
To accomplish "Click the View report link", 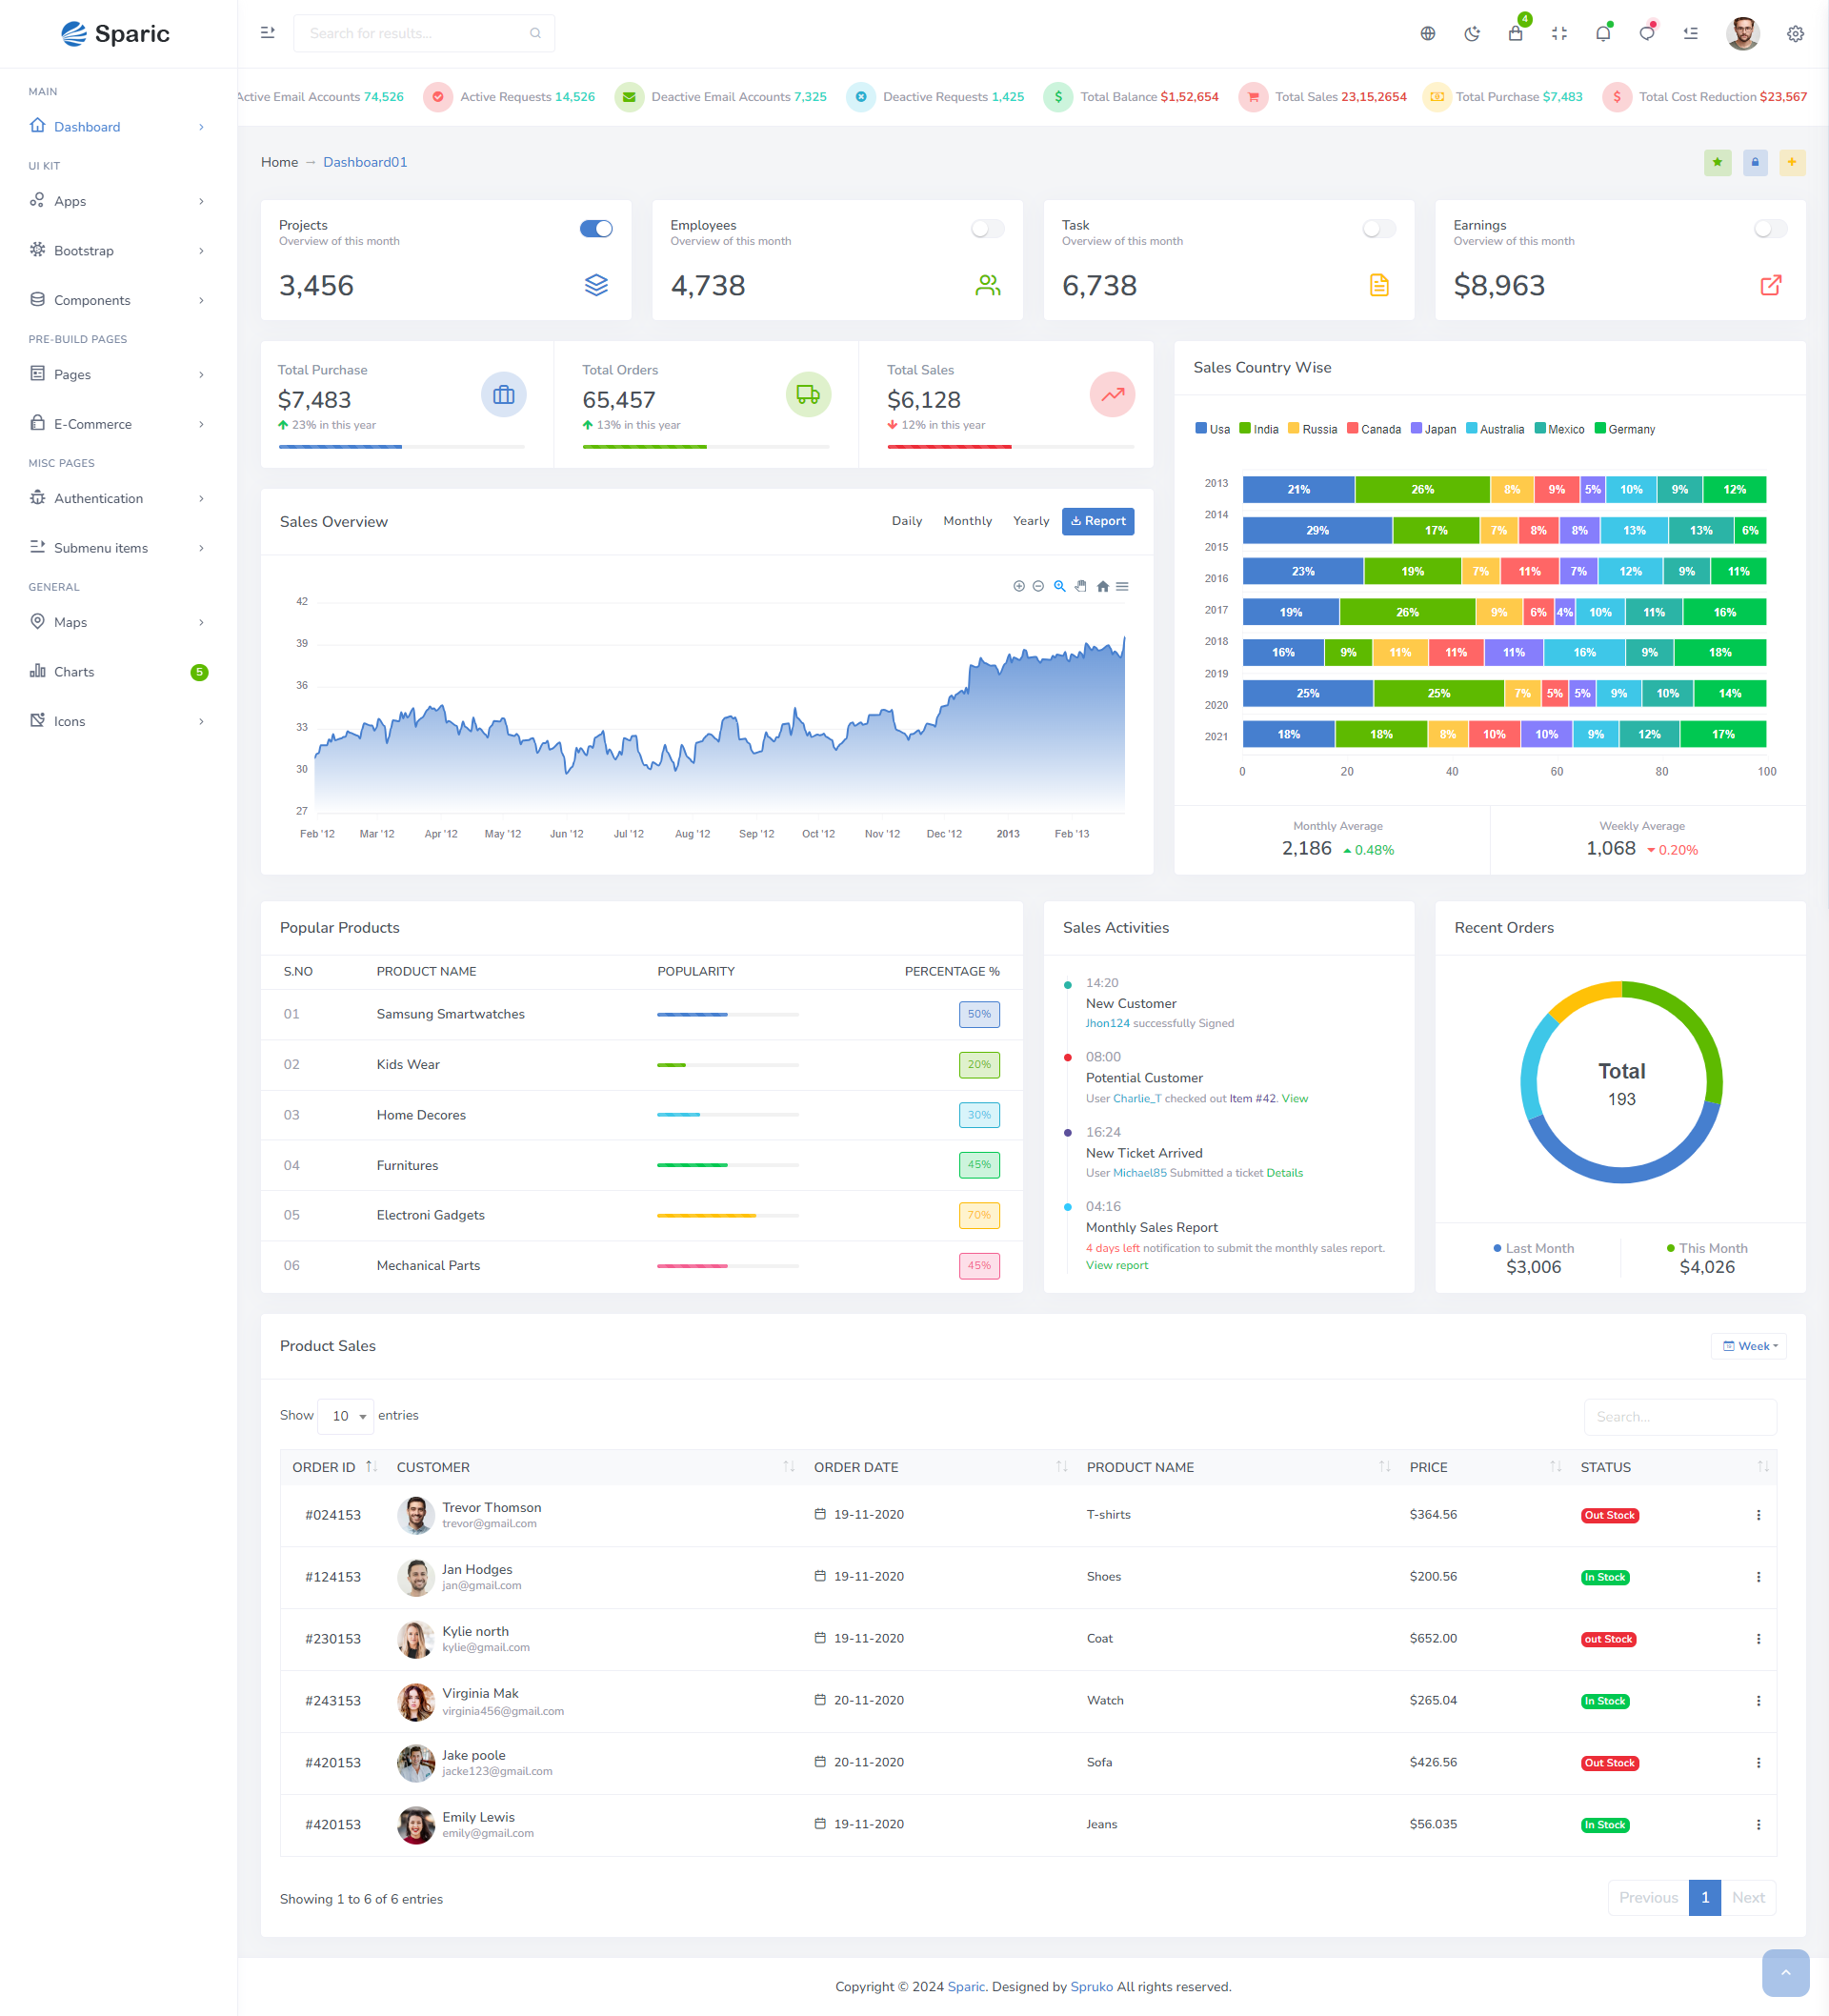I will (x=1116, y=1266).
